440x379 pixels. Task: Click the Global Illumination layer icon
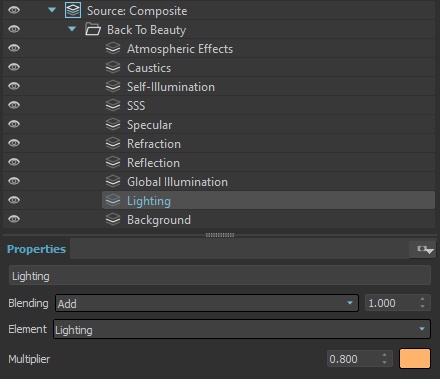tap(113, 181)
